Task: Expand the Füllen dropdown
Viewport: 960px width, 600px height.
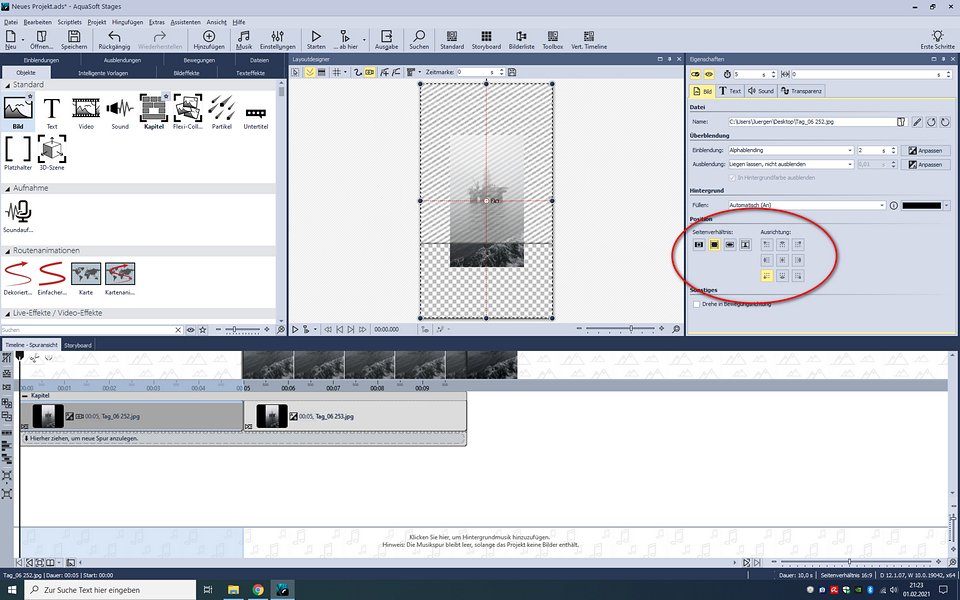Action: coord(882,205)
